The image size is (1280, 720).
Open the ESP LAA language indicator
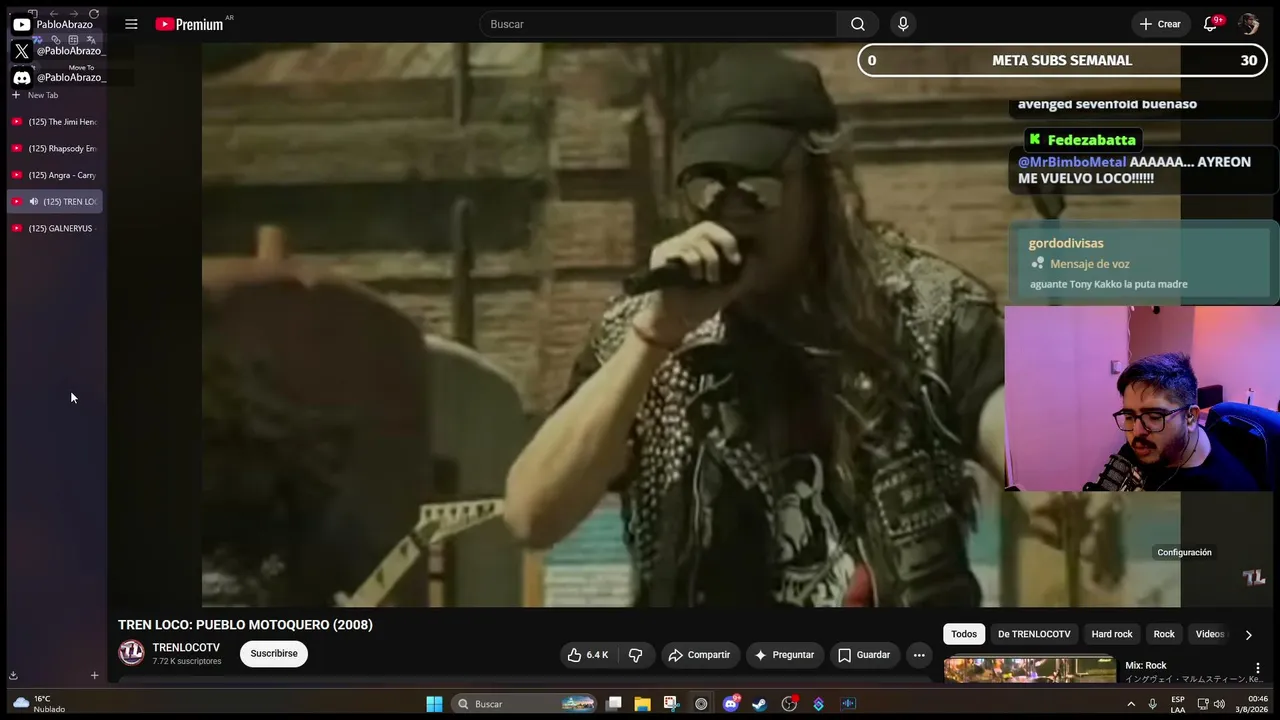(x=1178, y=704)
